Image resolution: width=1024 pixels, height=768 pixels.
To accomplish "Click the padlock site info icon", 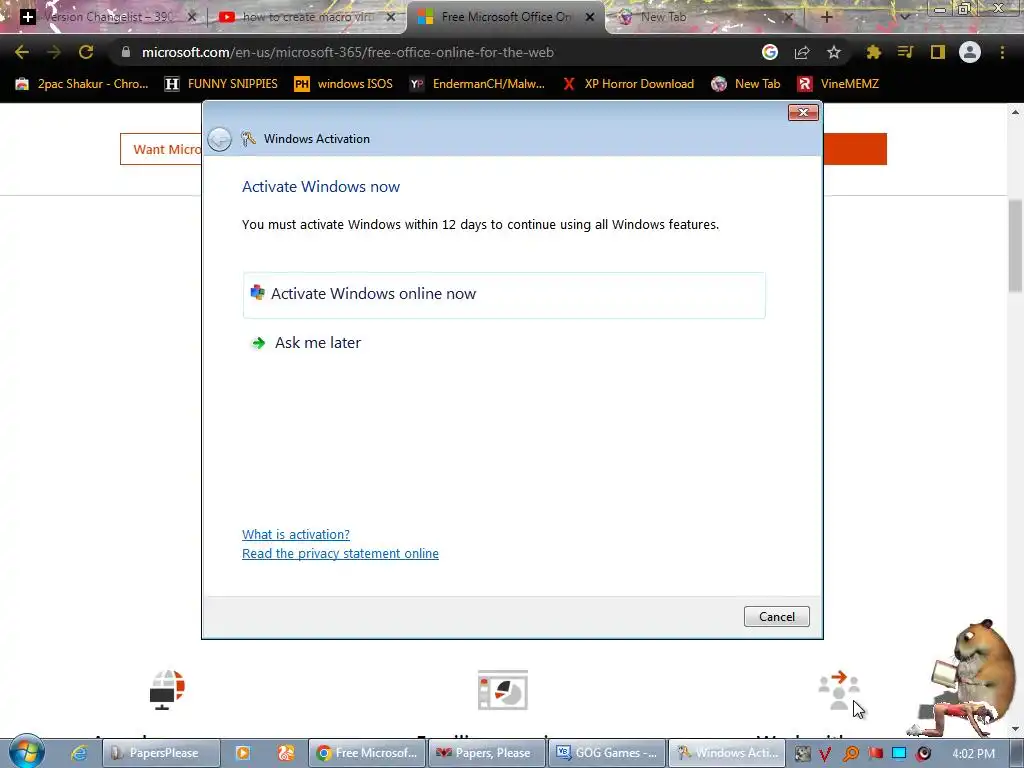I will click(x=126, y=52).
